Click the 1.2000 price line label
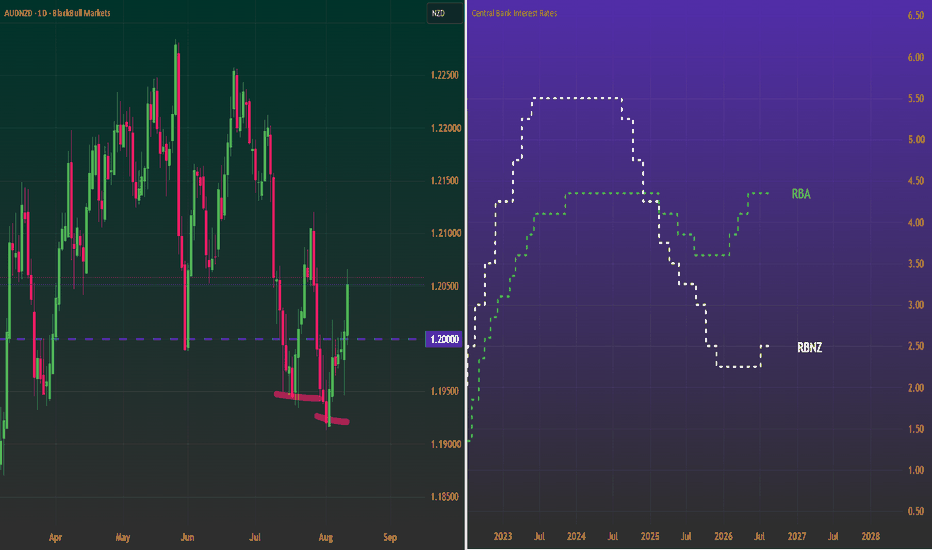Screen dimensions: 932x550 pyautogui.click(x=445, y=339)
